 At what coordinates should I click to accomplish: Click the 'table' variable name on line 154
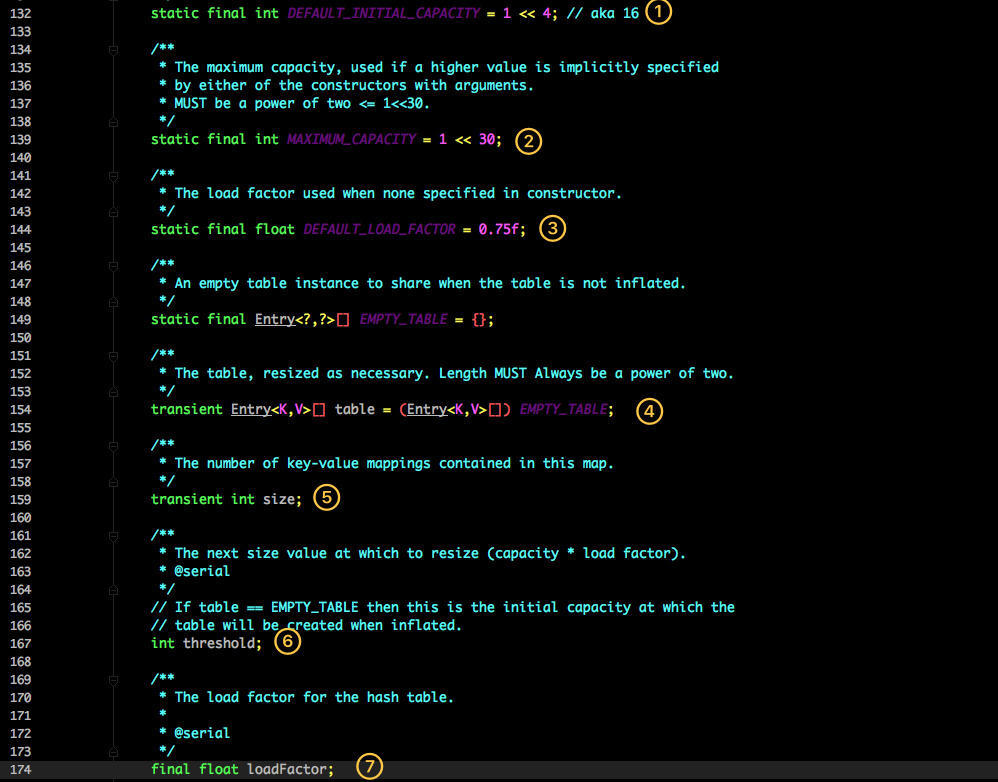[355, 409]
